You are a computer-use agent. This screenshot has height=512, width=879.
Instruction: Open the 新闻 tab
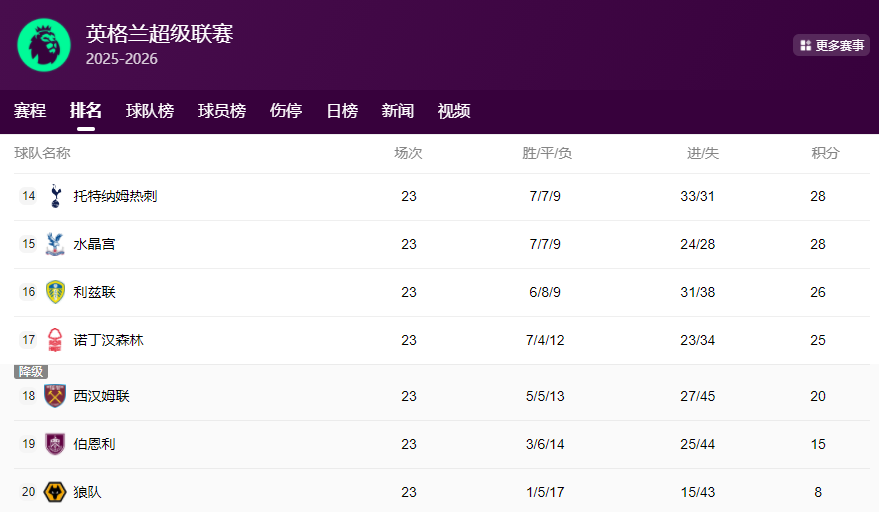click(398, 111)
